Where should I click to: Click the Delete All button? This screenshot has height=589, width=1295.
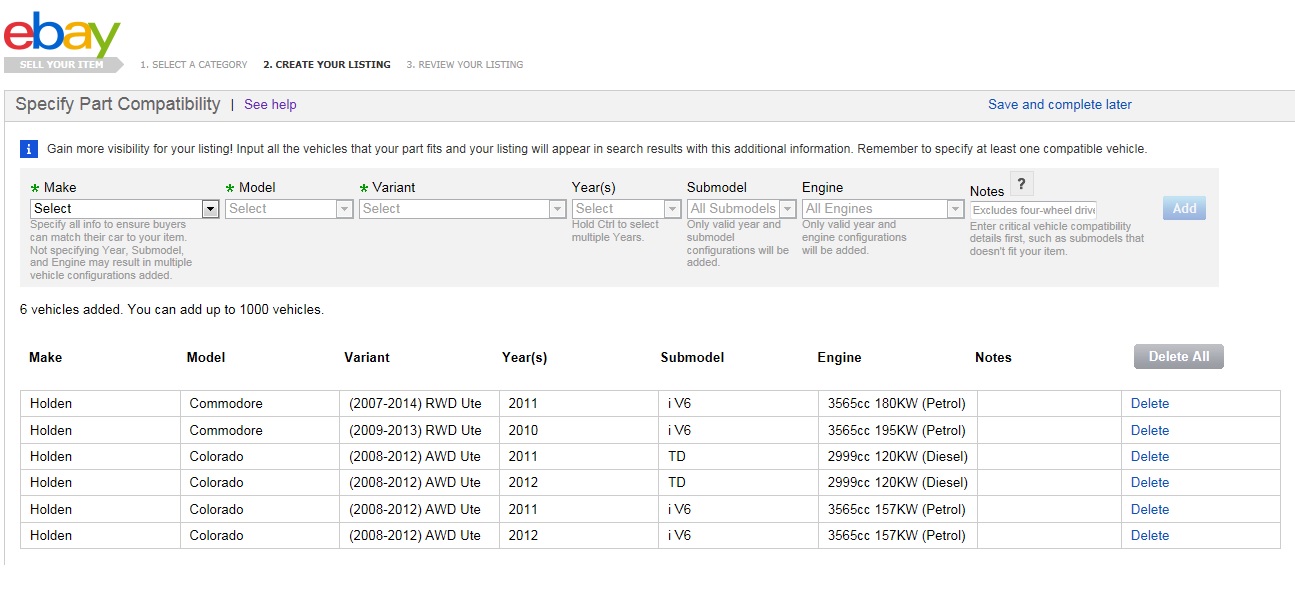click(x=1179, y=356)
